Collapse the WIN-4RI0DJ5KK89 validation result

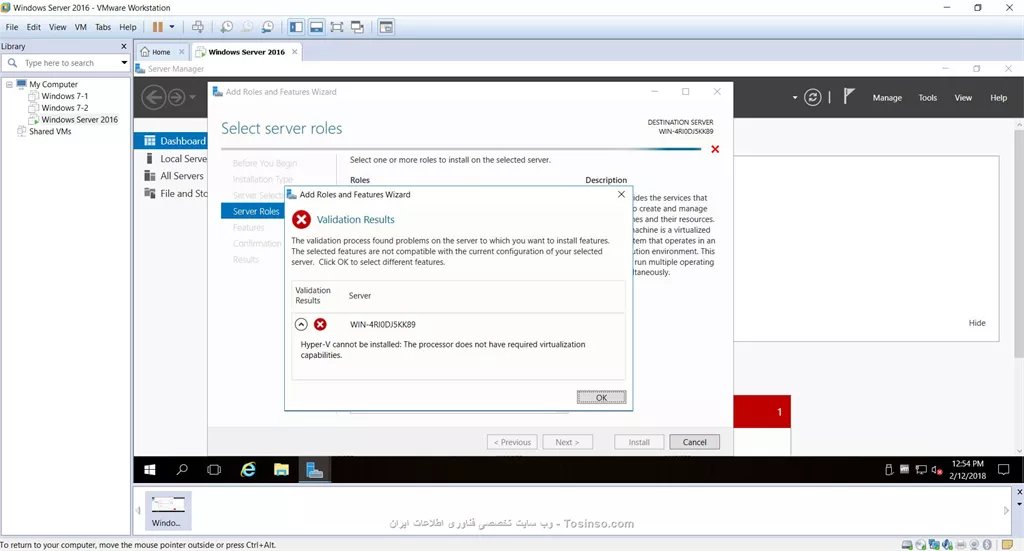[301, 324]
